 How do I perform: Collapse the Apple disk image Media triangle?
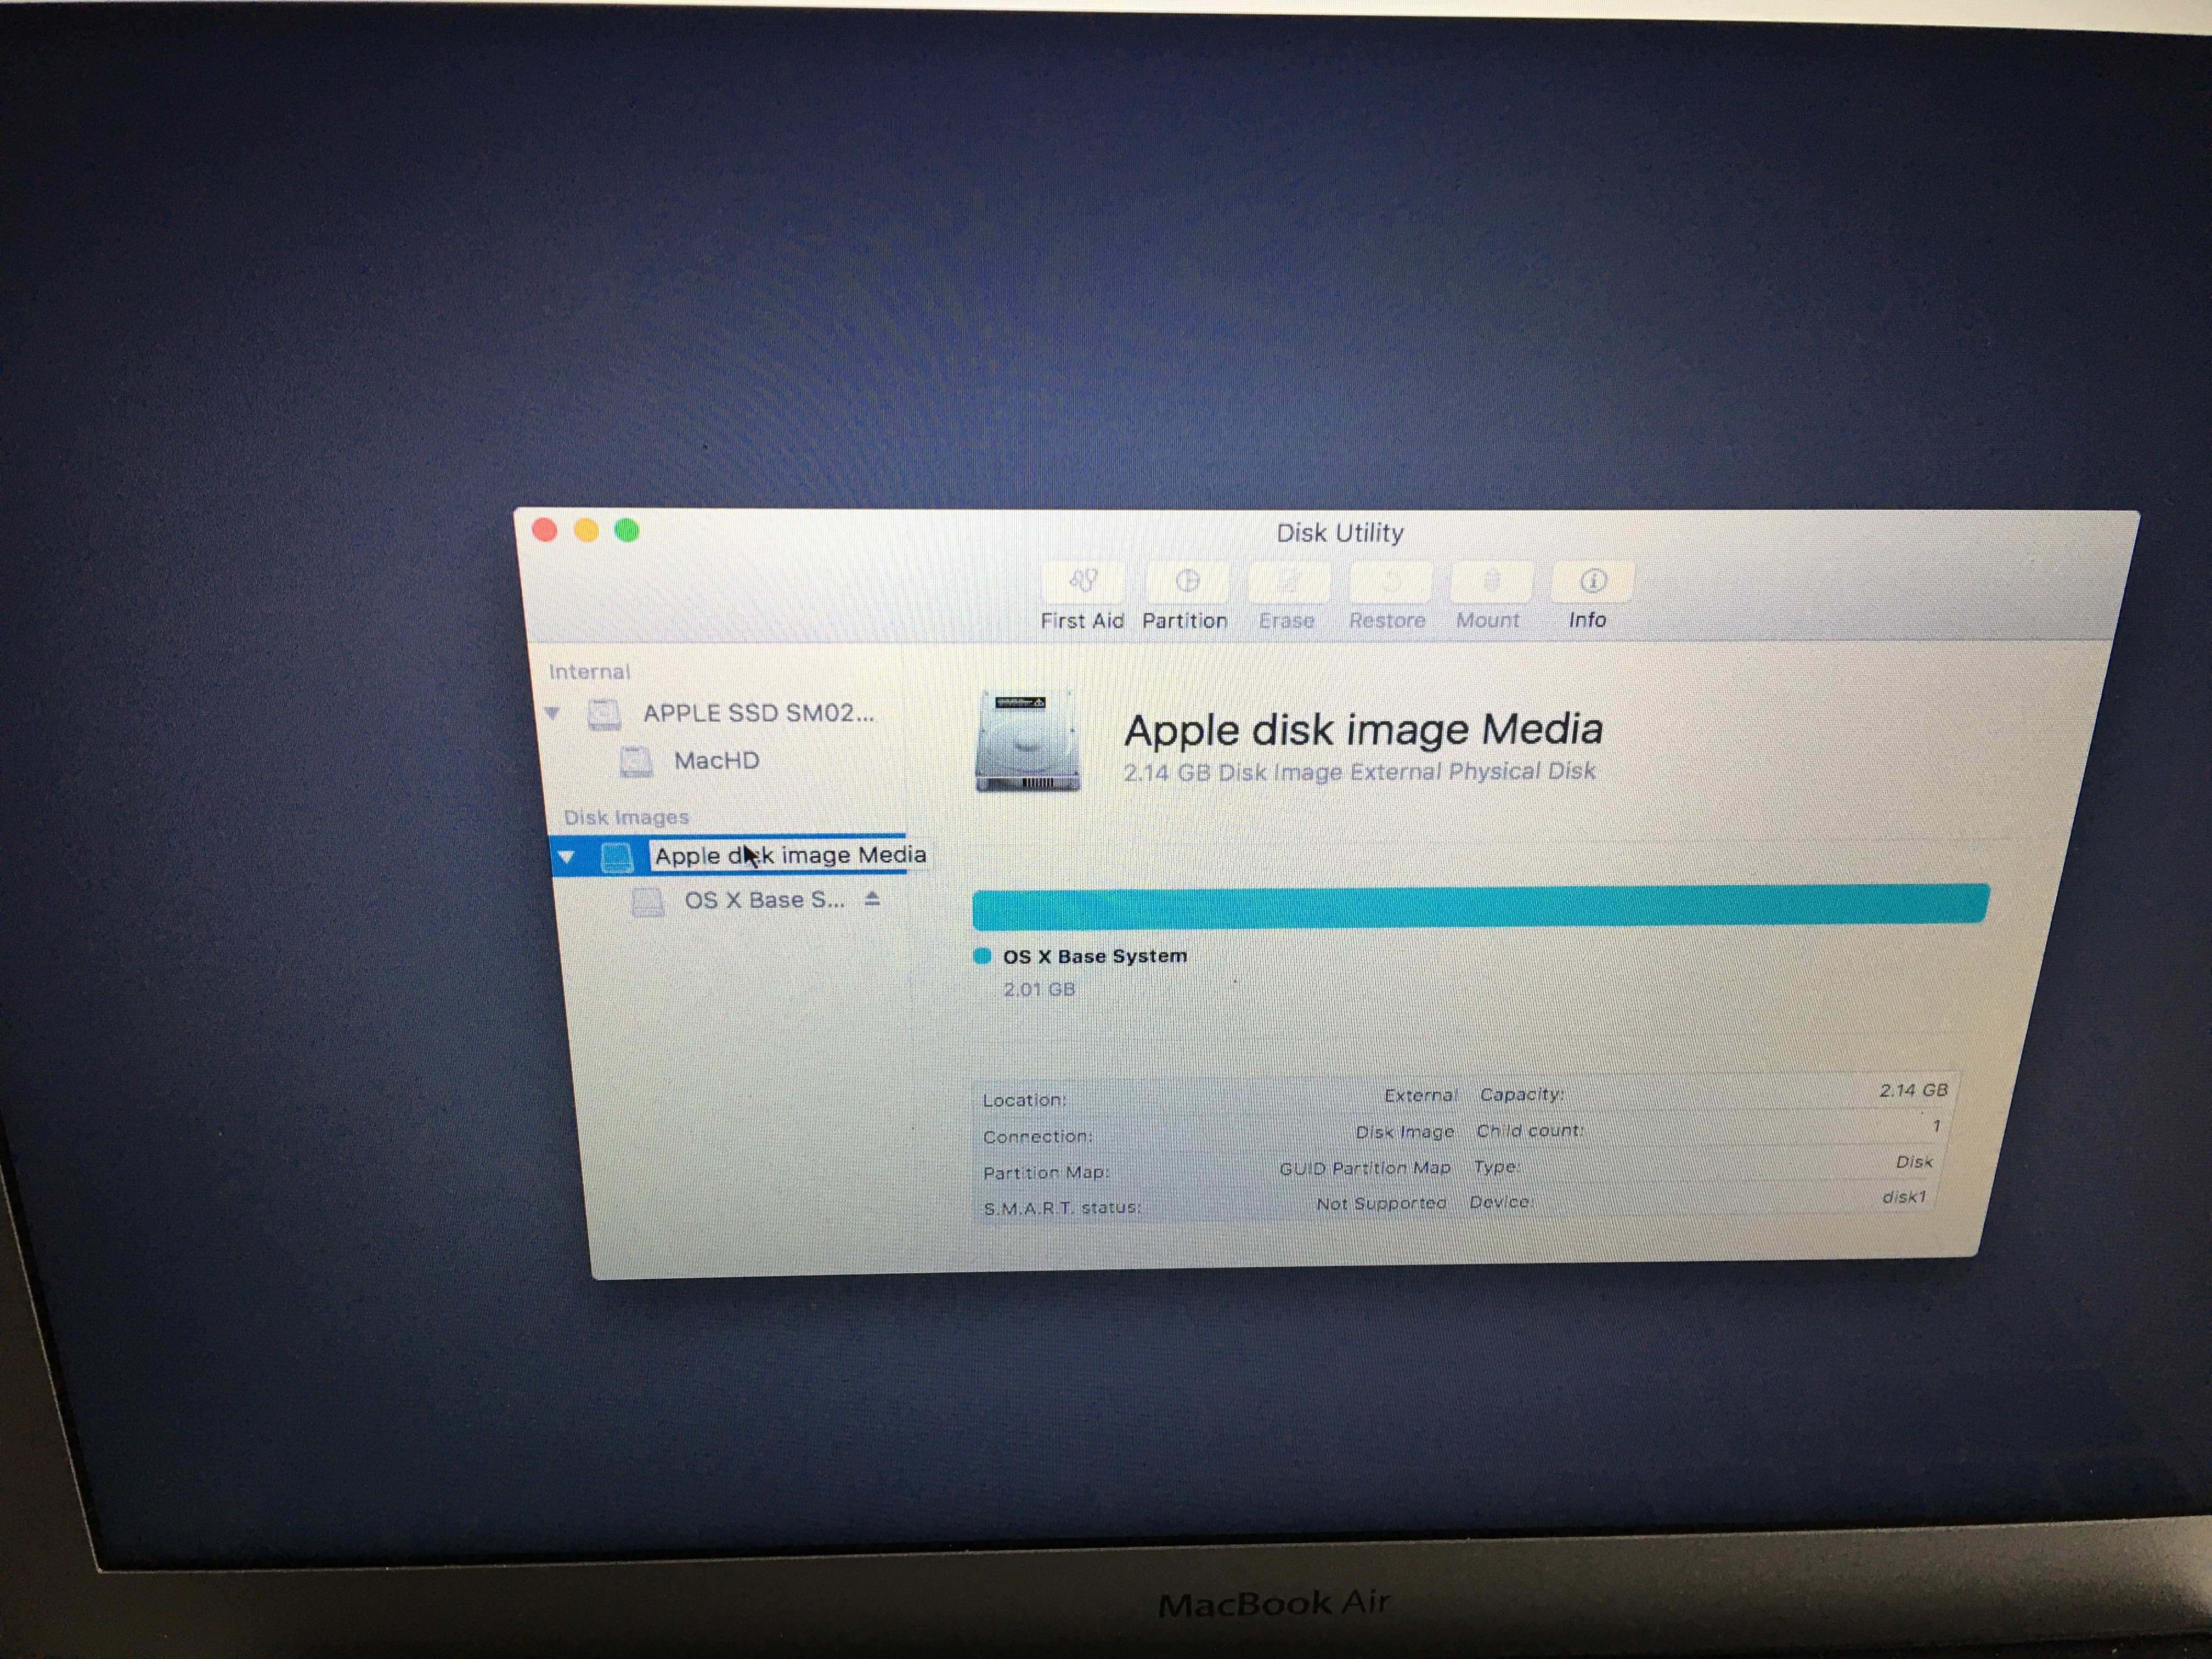click(x=566, y=857)
